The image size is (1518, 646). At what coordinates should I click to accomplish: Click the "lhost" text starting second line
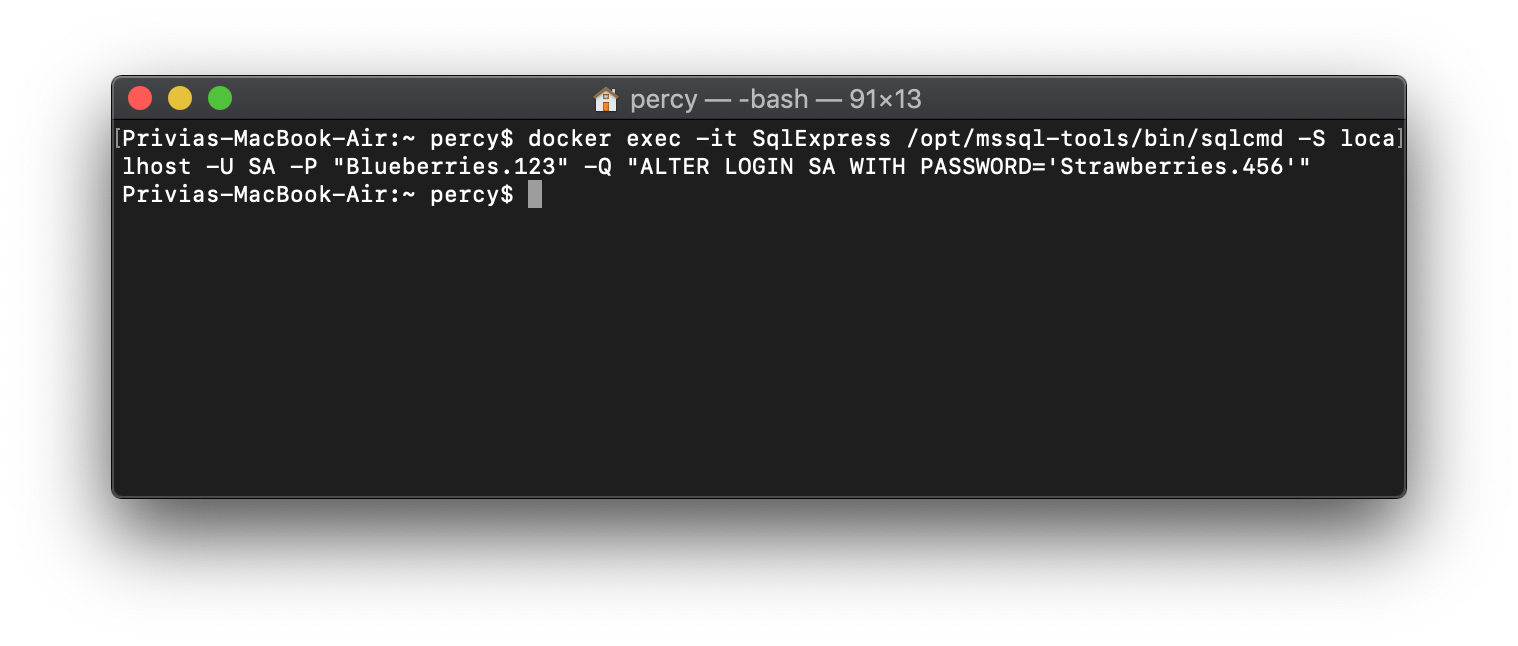[x=156, y=166]
